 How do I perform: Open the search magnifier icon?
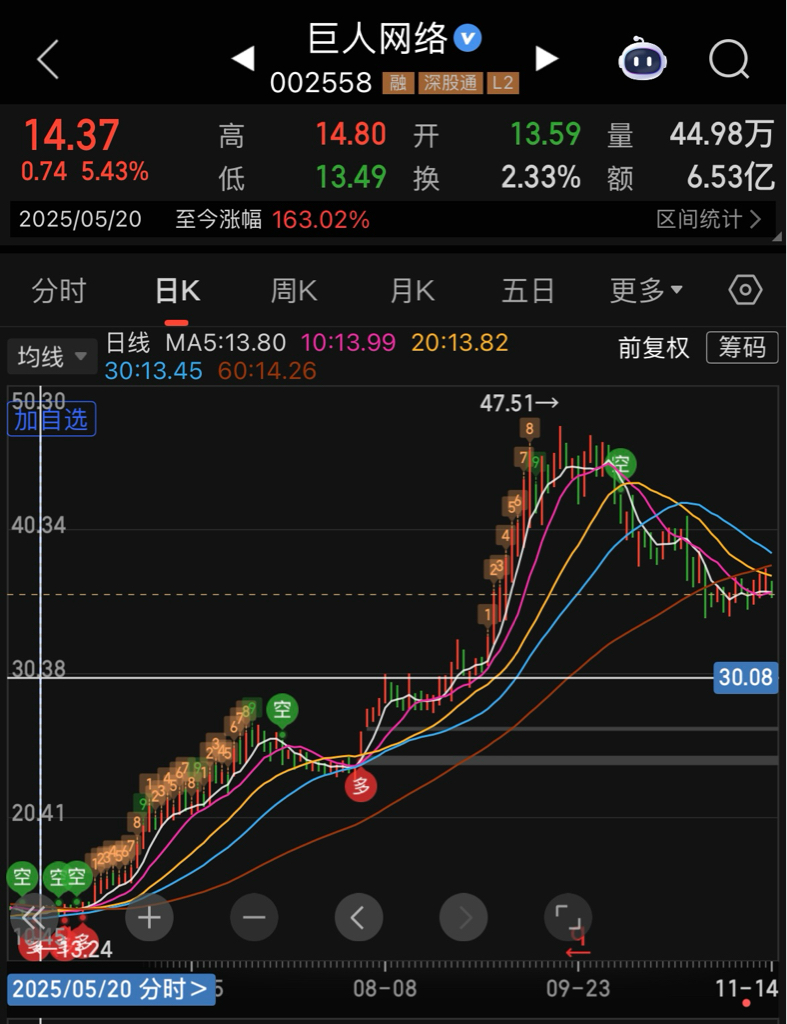(729, 59)
